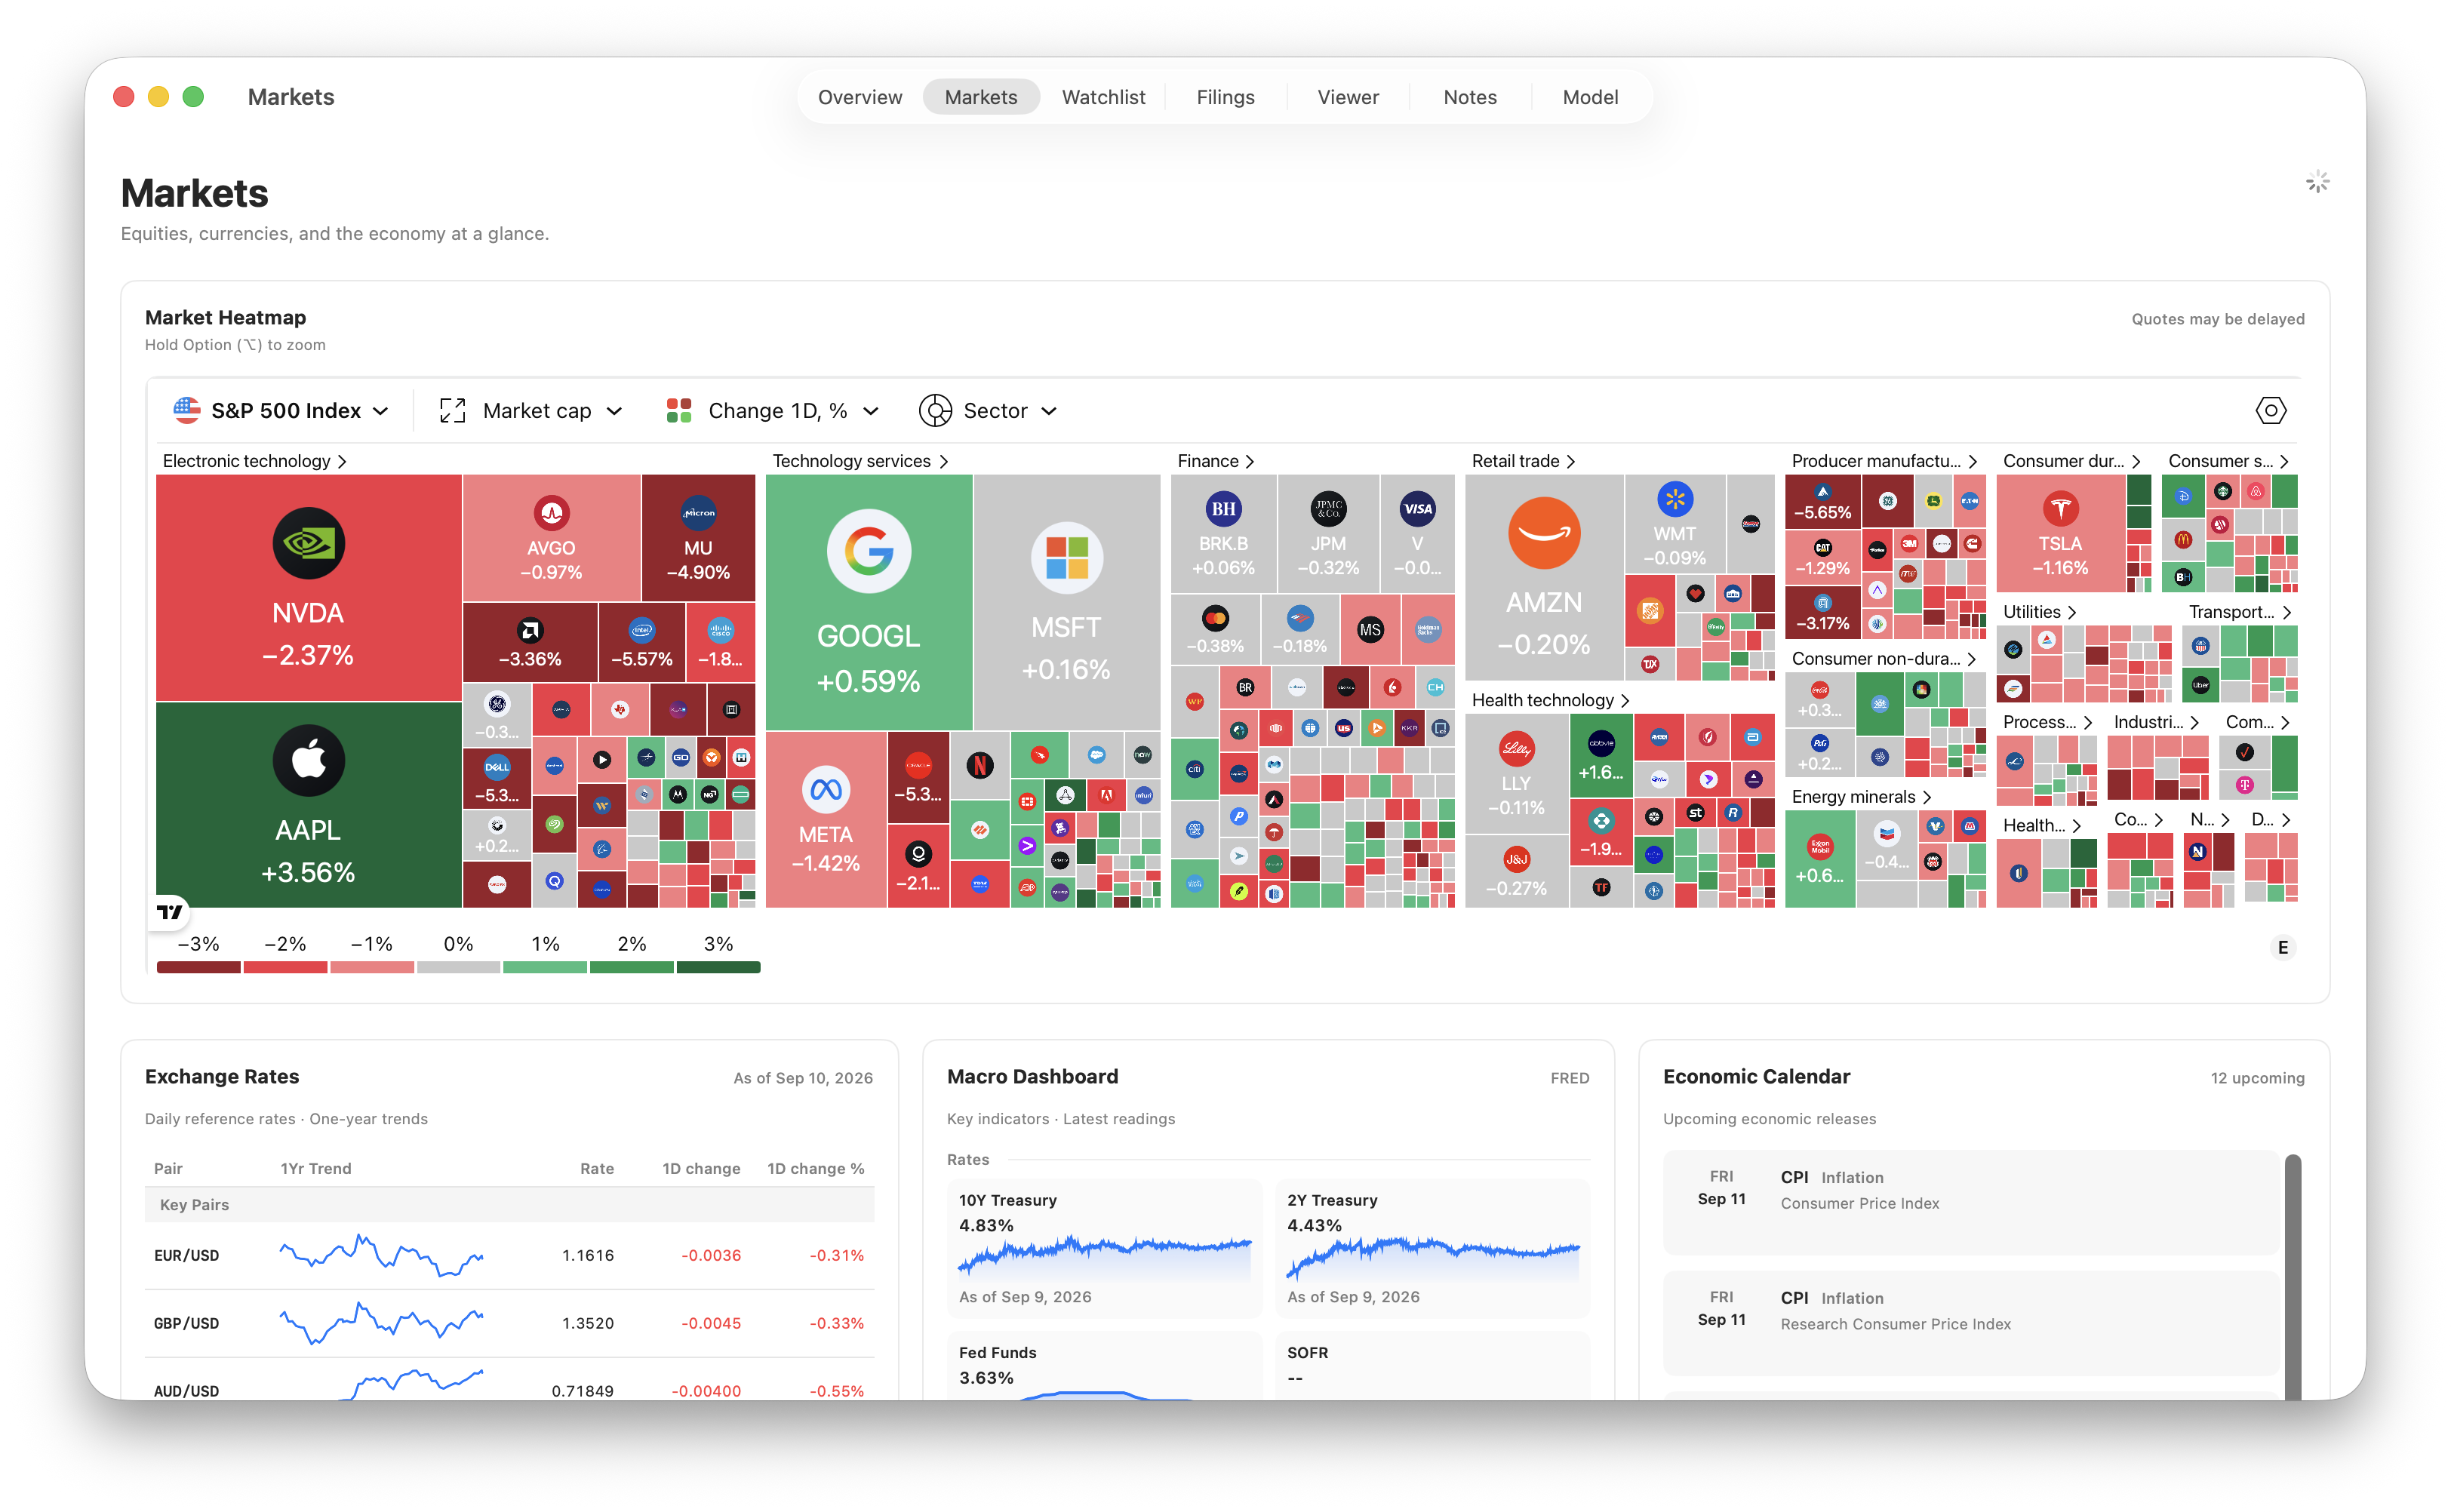
Task: Open the Health technology sector link
Action: click(x=1550, y=700)
